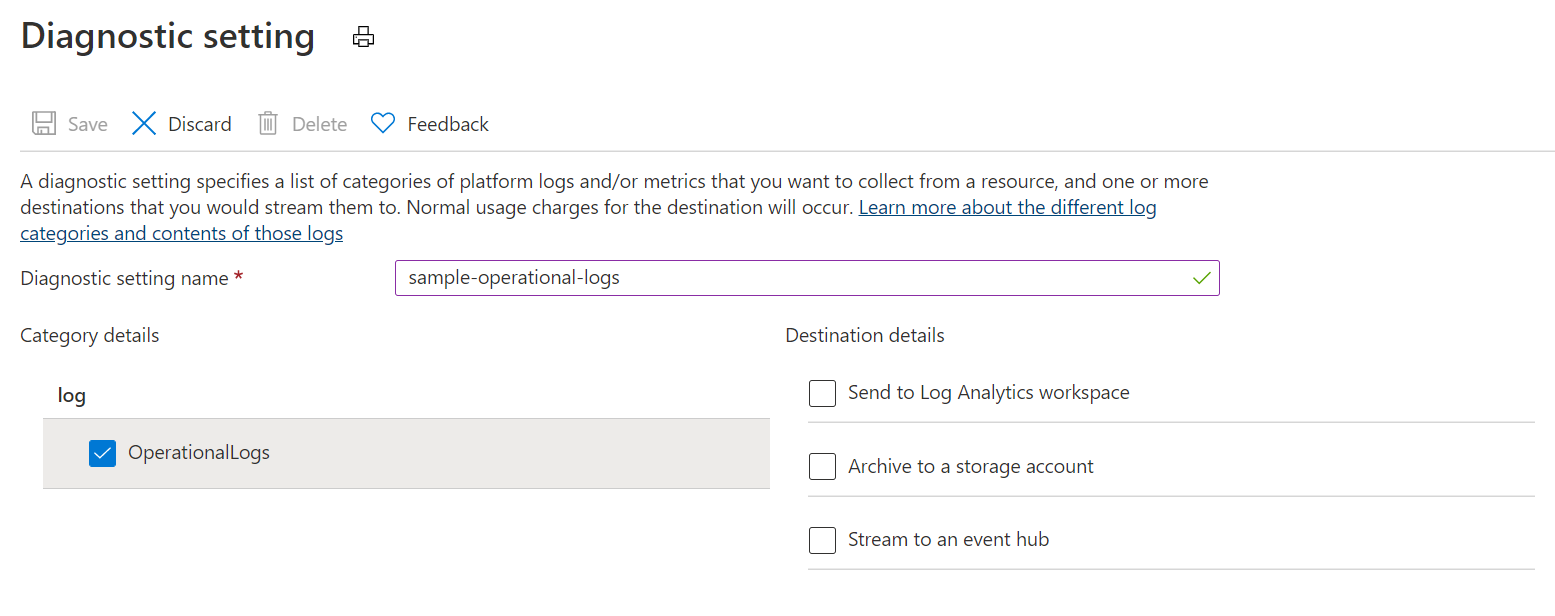Screen dimensions: 1555x616
Task: Uncheck the OperationalLogs checkbox
Action: 103,453
